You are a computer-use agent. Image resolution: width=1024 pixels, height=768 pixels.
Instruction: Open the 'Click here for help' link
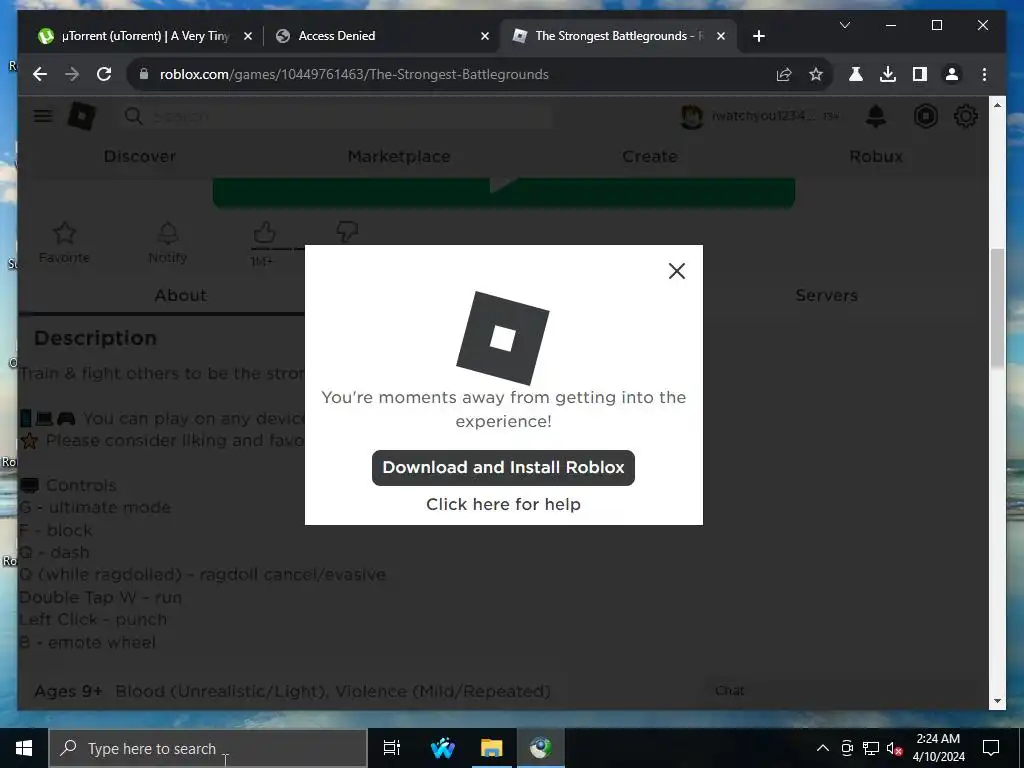click(504, 504)
